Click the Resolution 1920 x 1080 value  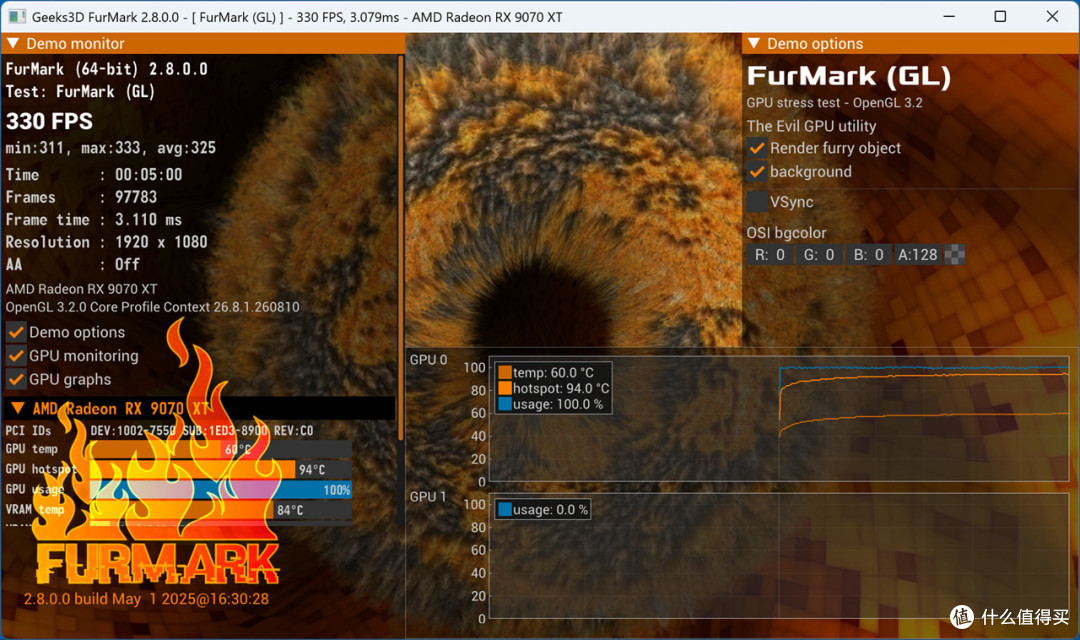[161, 242]
